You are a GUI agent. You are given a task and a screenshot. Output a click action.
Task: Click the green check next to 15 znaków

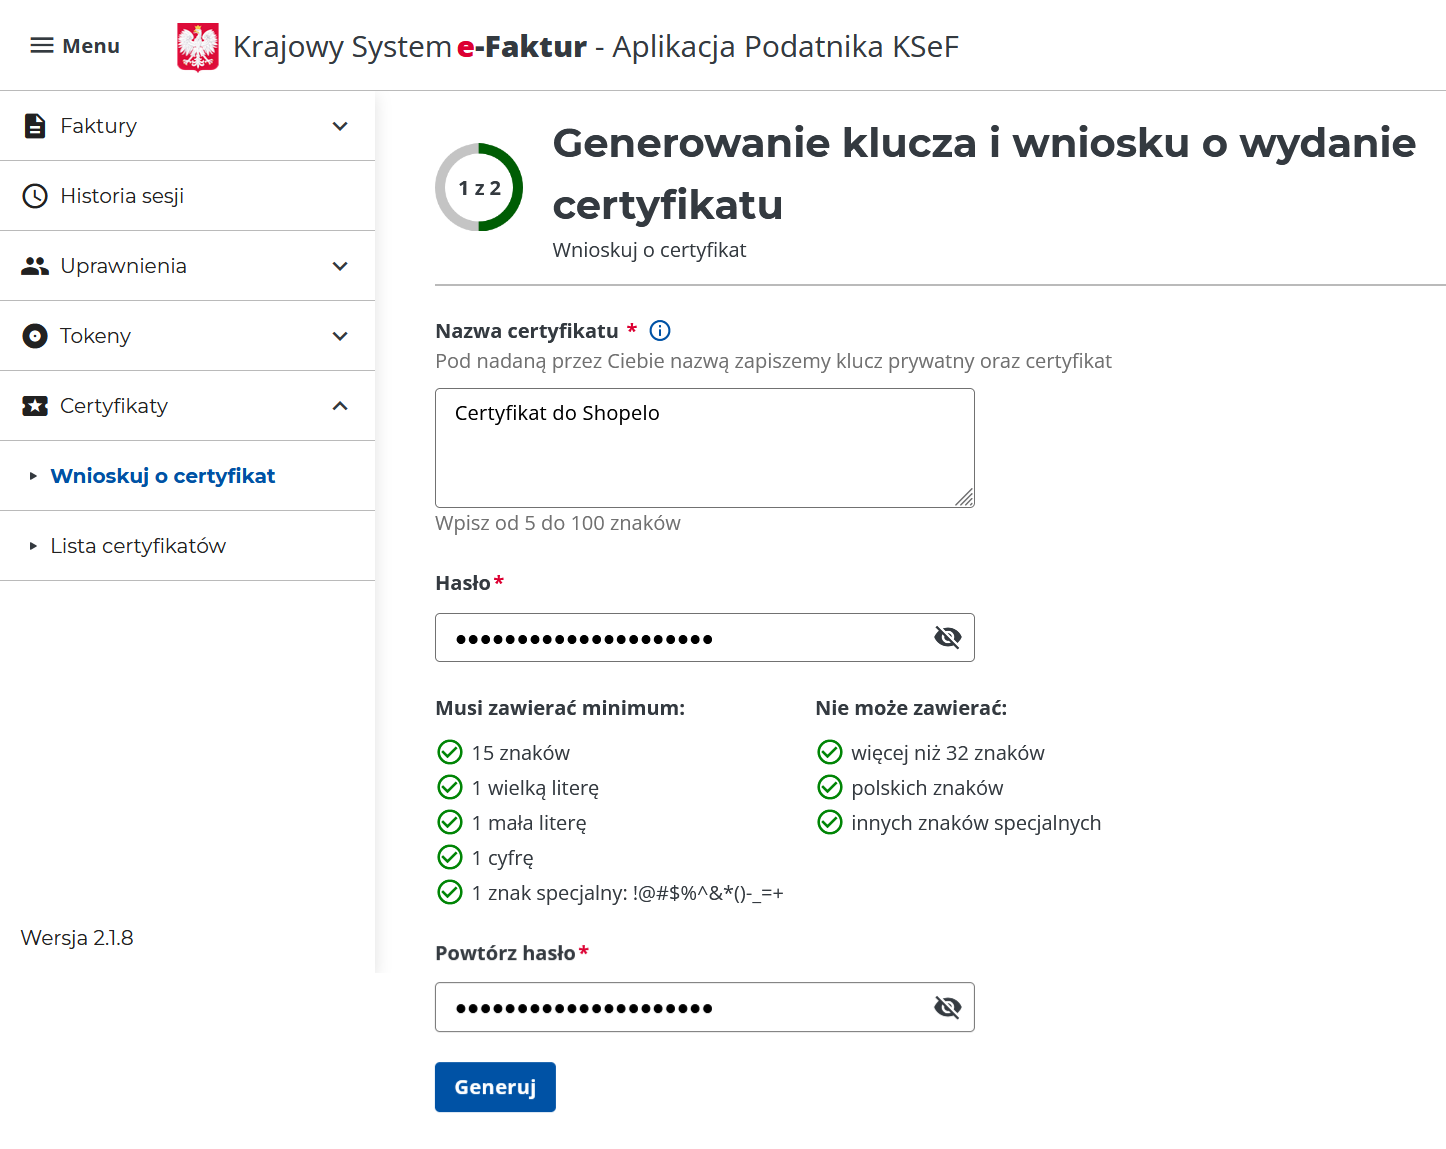coord(450,752)
